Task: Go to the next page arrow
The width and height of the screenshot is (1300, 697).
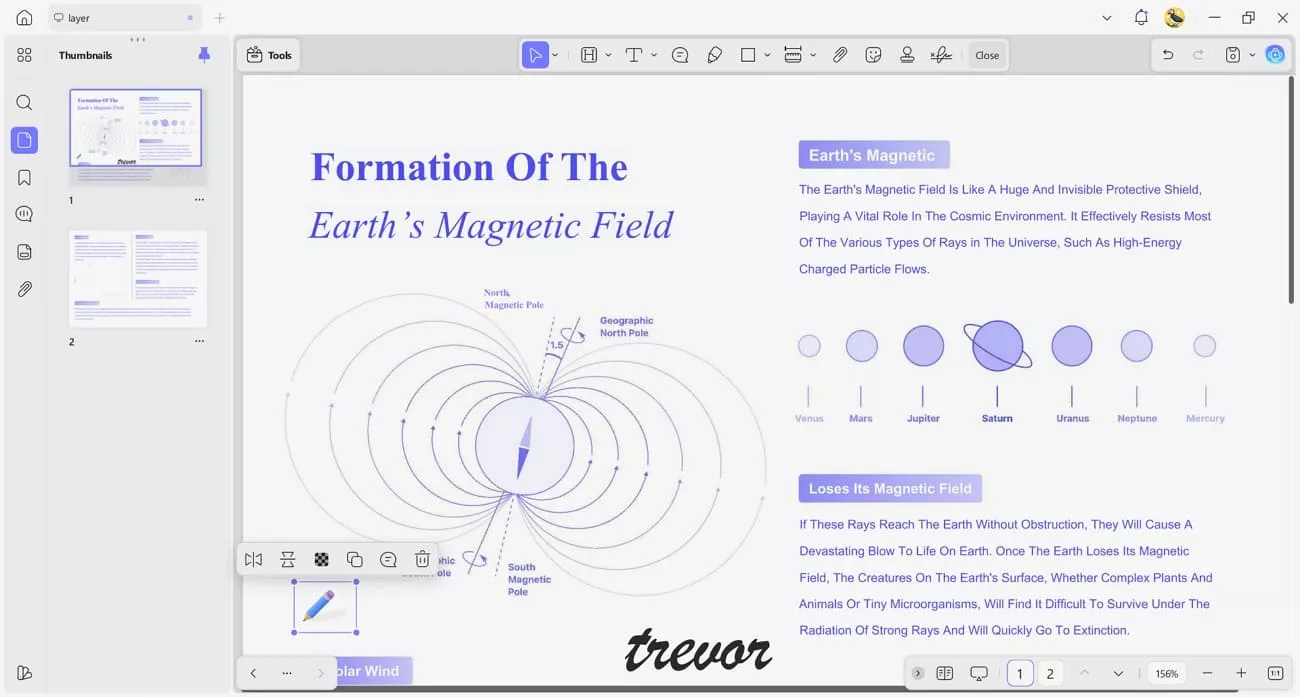Action: [x=1118, y=673]
